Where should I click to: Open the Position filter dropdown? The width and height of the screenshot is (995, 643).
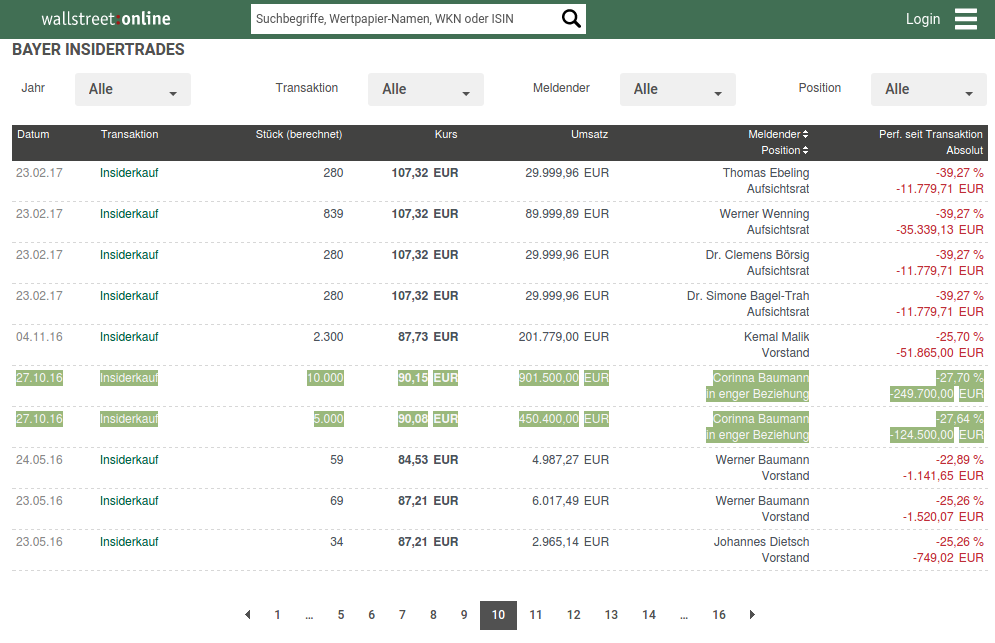(x=928, y=89)
